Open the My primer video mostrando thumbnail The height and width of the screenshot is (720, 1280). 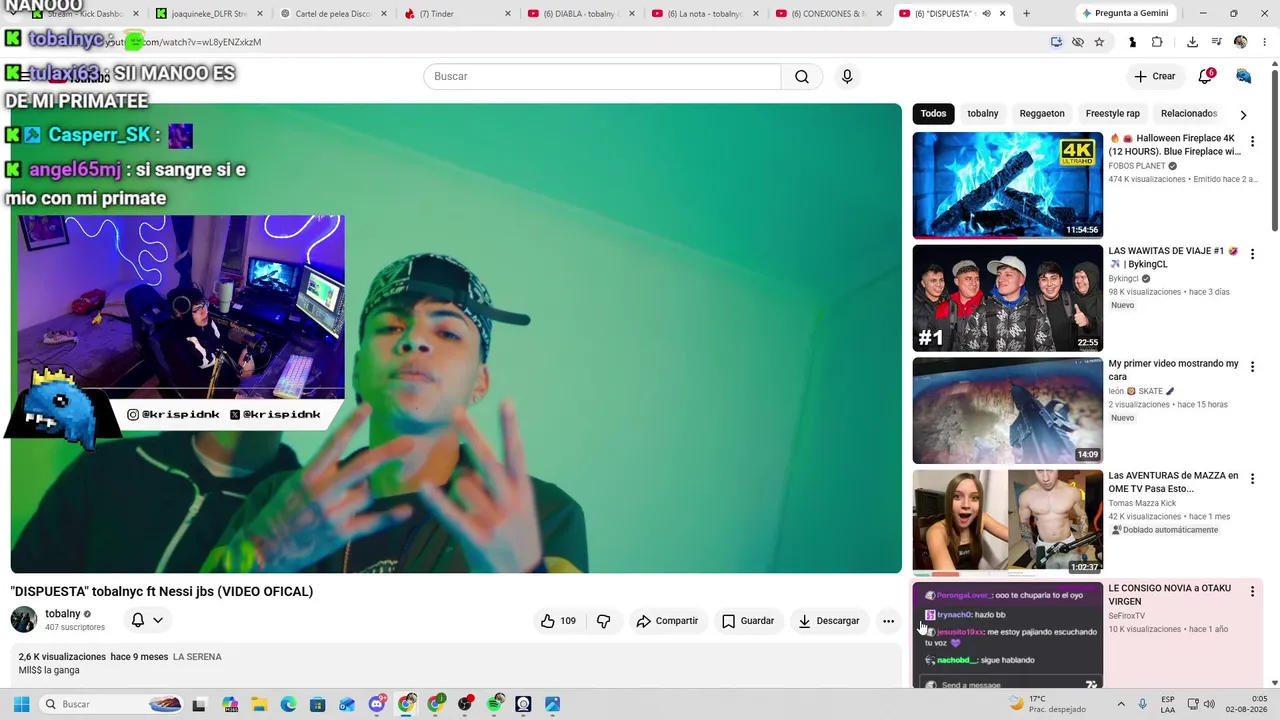click(x=1007, y=410)
